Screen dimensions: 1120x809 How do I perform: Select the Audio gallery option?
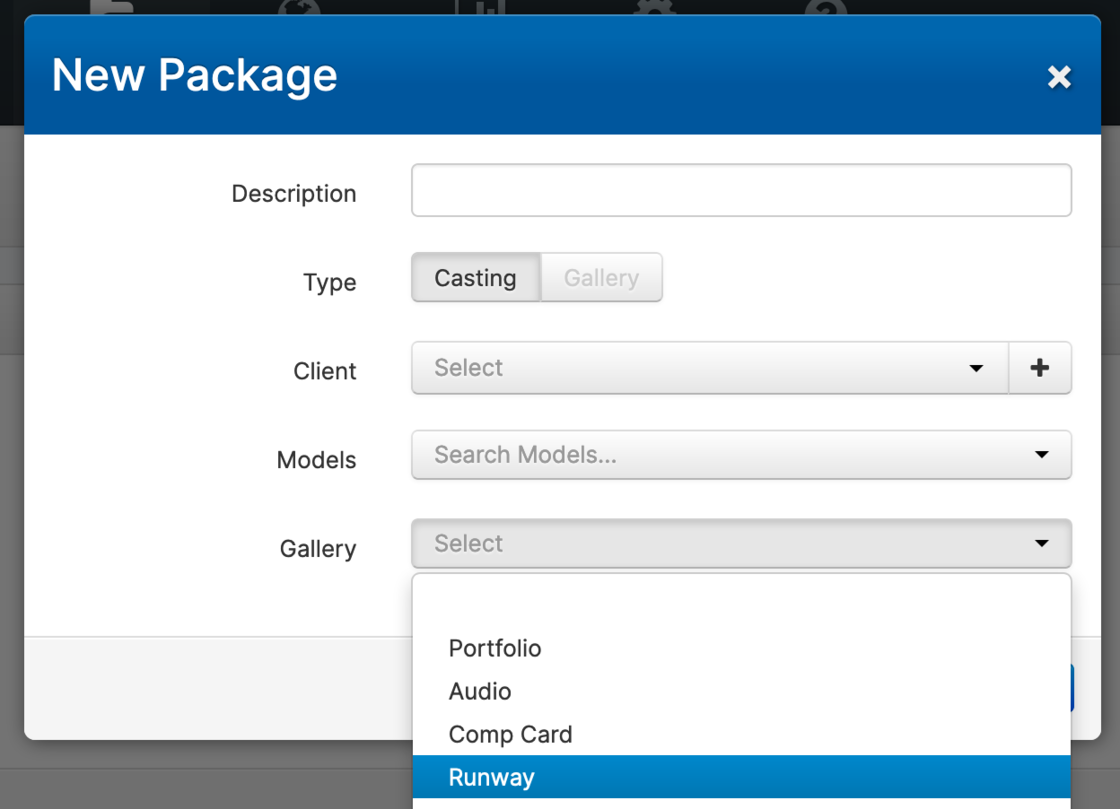480,691
